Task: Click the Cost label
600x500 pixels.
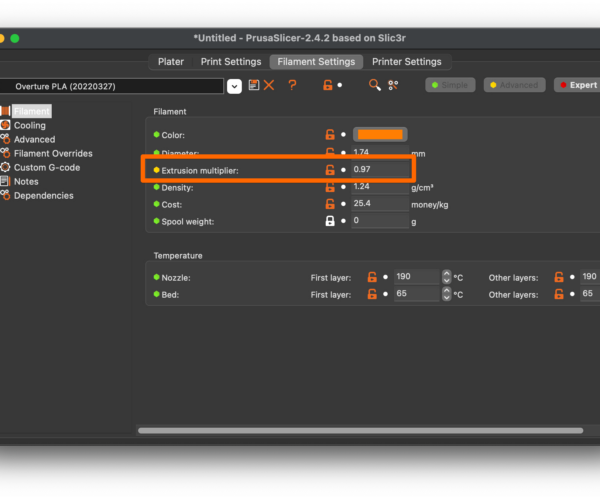Action: [171, 205]
